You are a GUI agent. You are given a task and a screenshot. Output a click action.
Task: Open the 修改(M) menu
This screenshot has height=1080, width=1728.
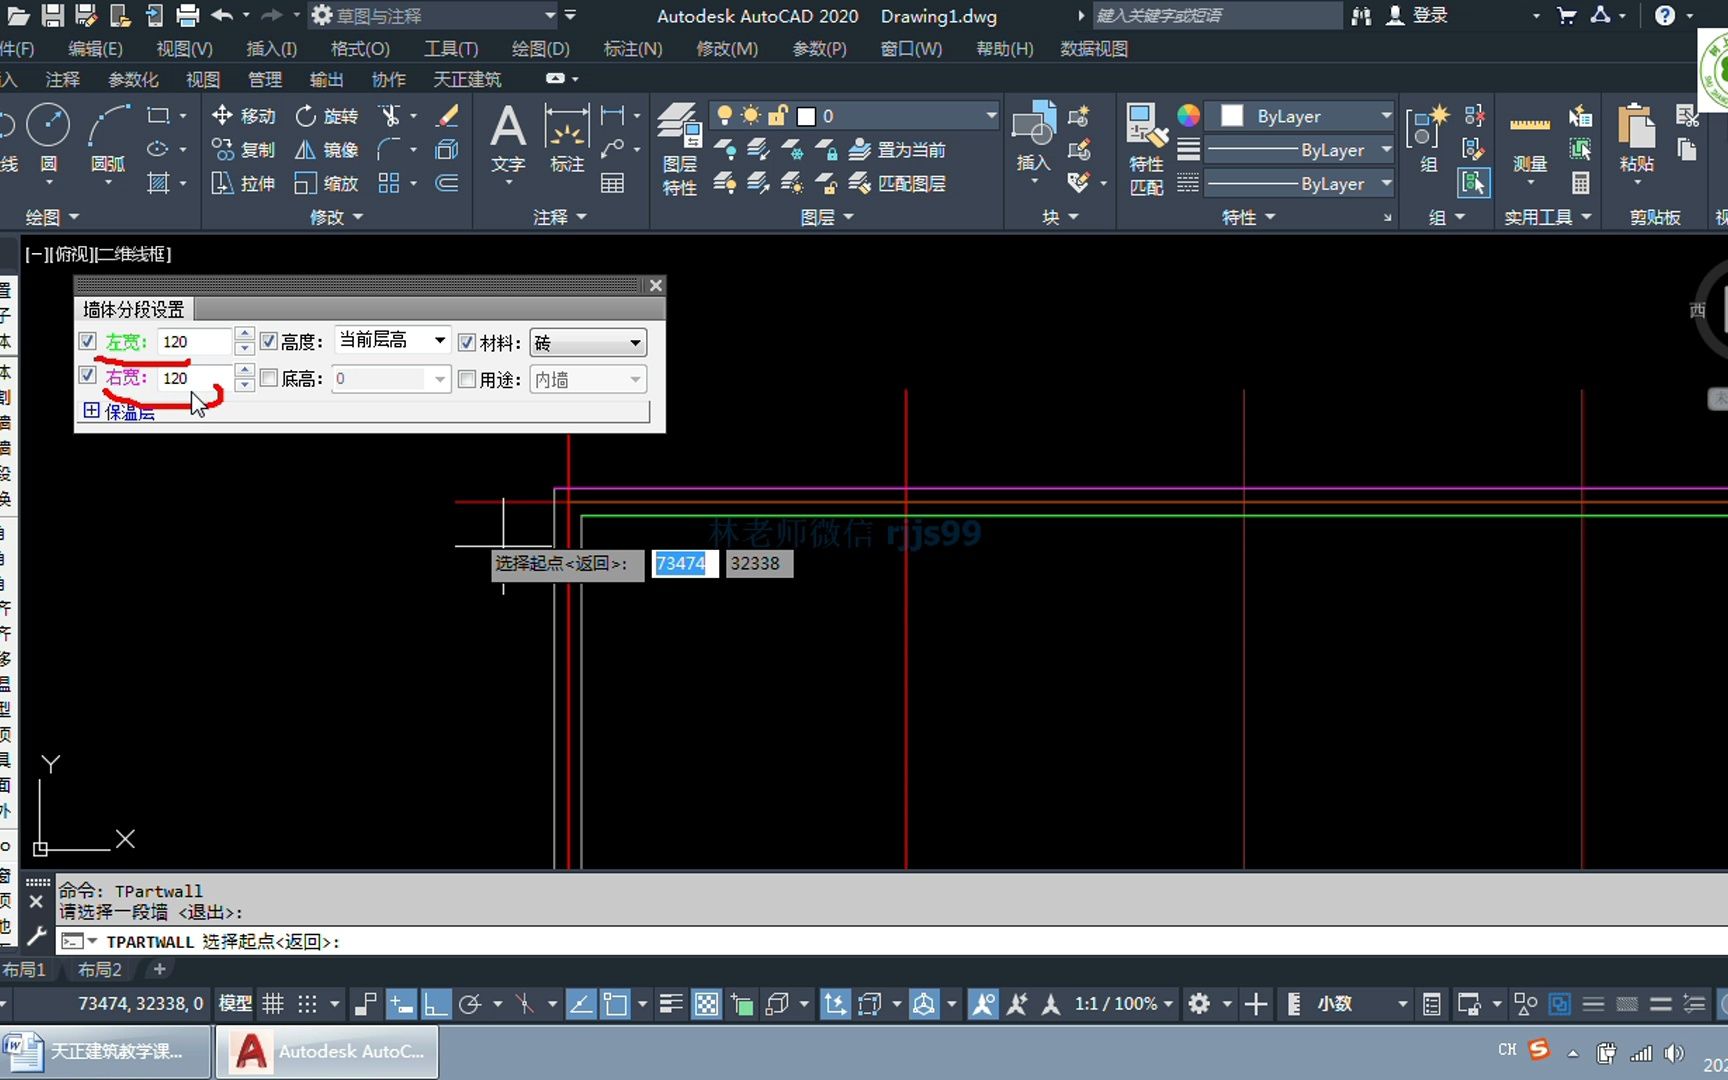(727, 48)
